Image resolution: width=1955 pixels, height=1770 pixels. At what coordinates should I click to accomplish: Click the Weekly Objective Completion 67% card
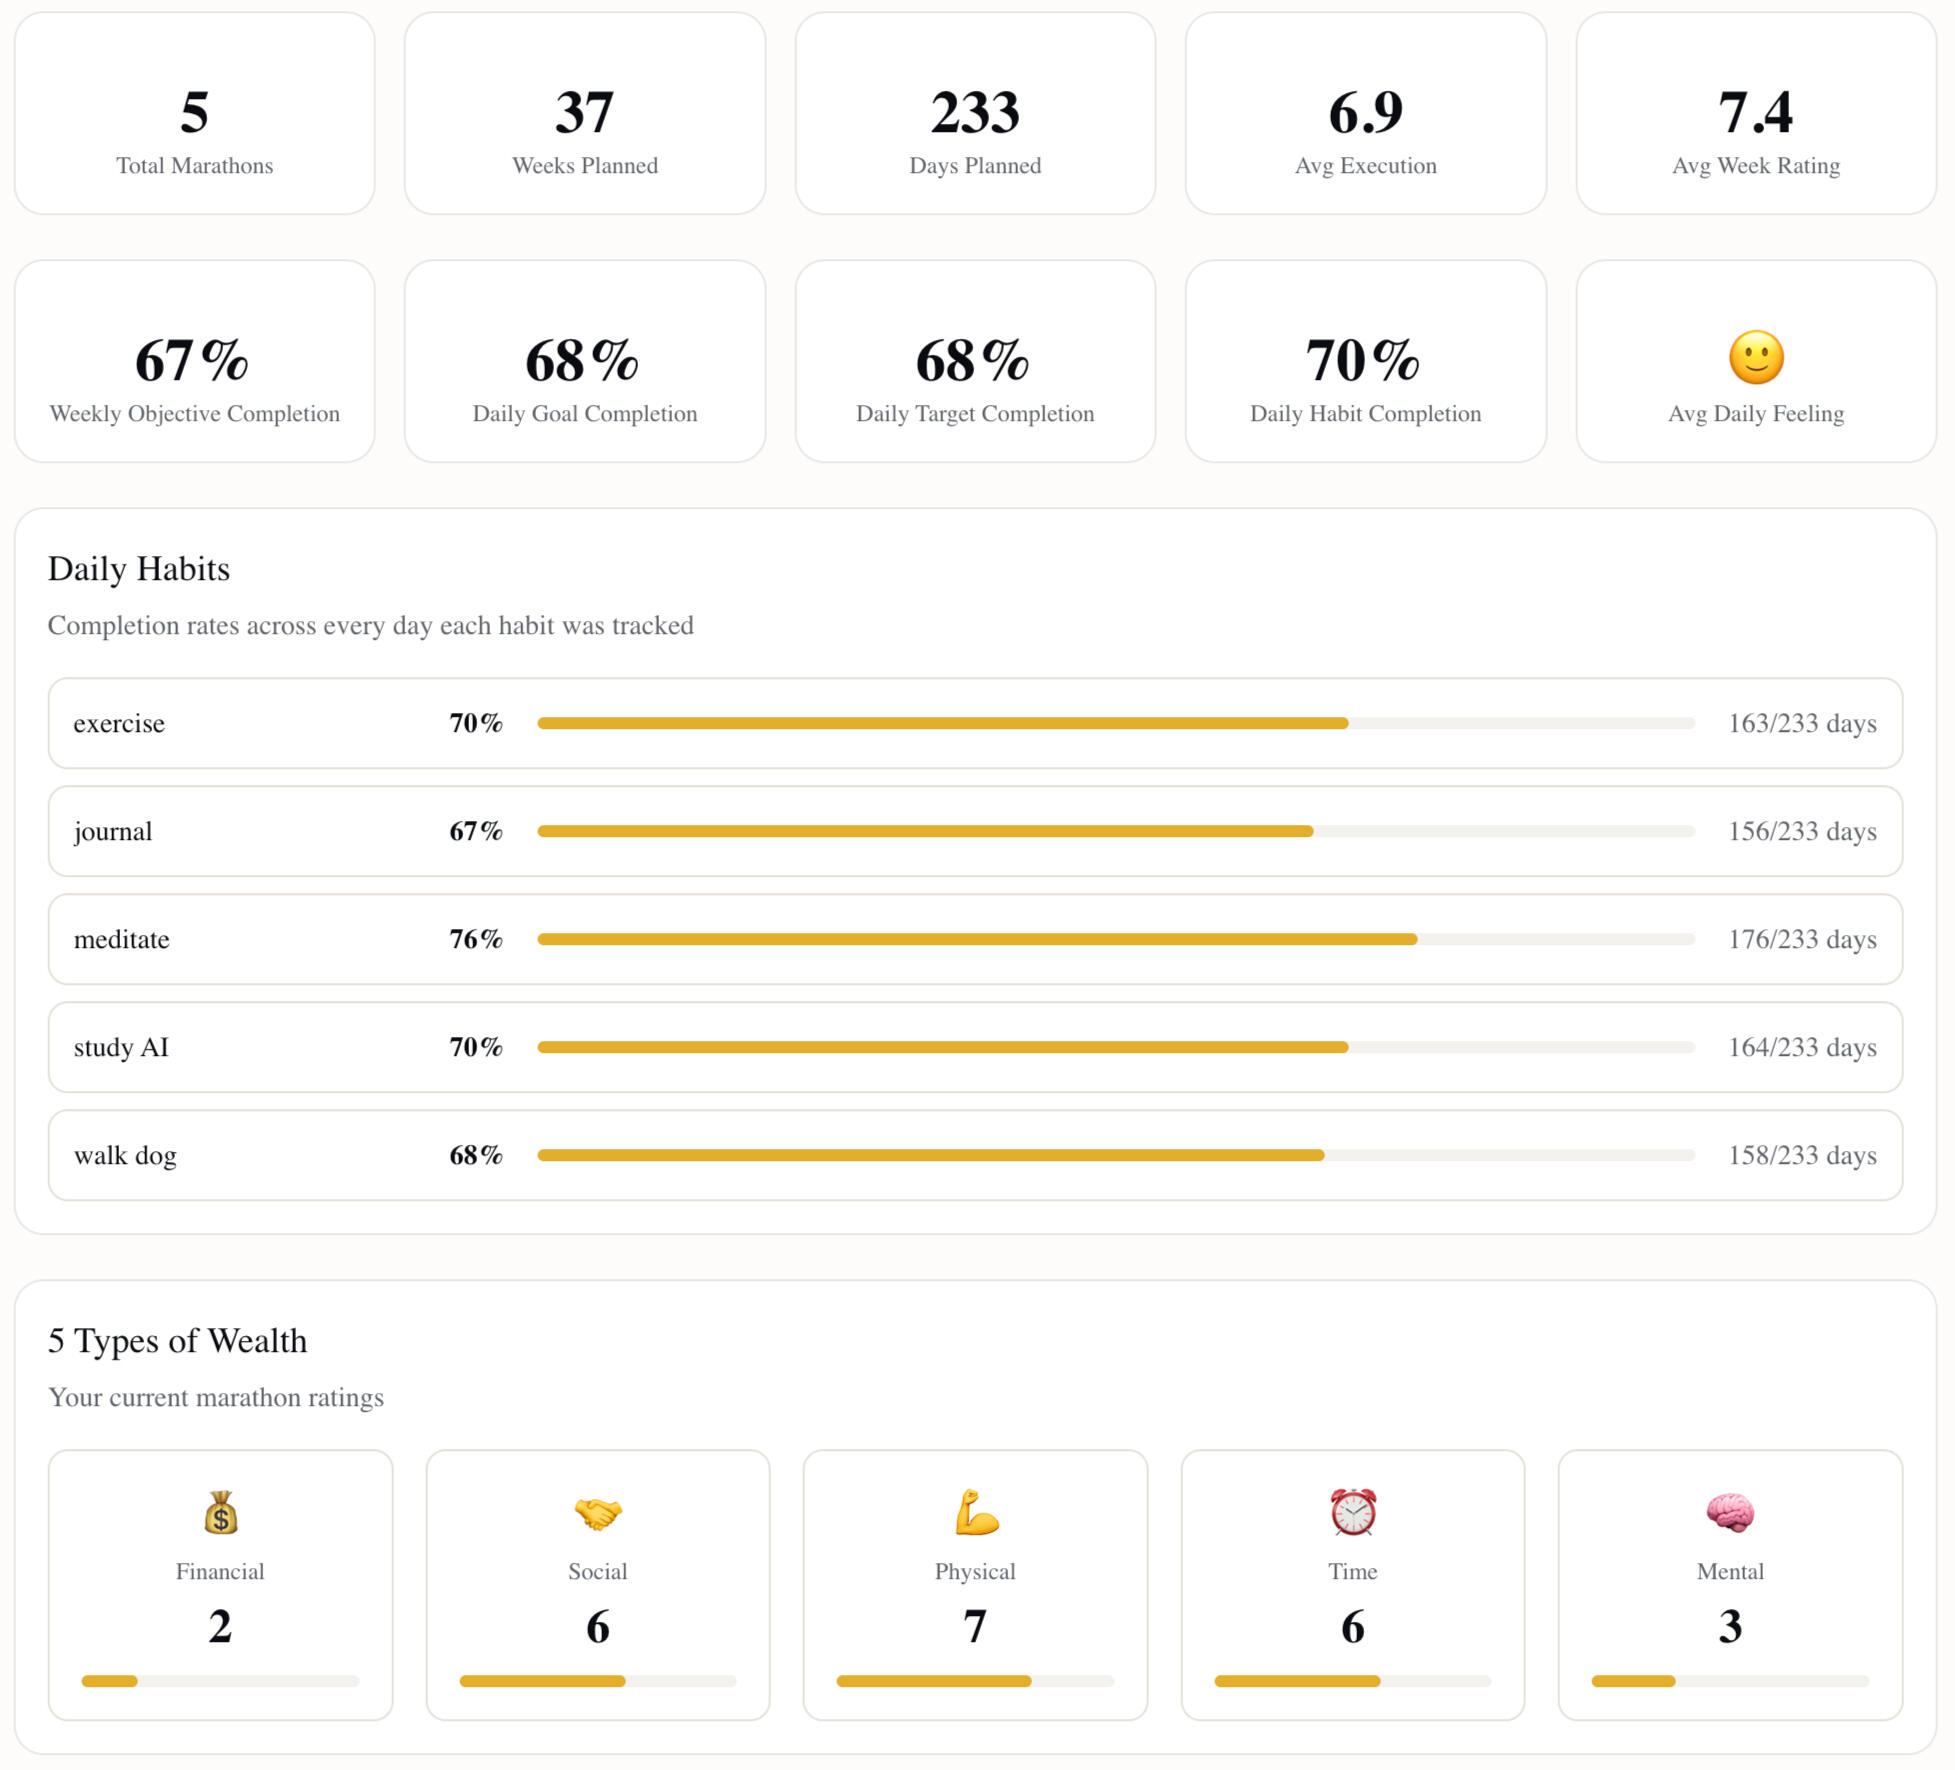tap(195, 362)
